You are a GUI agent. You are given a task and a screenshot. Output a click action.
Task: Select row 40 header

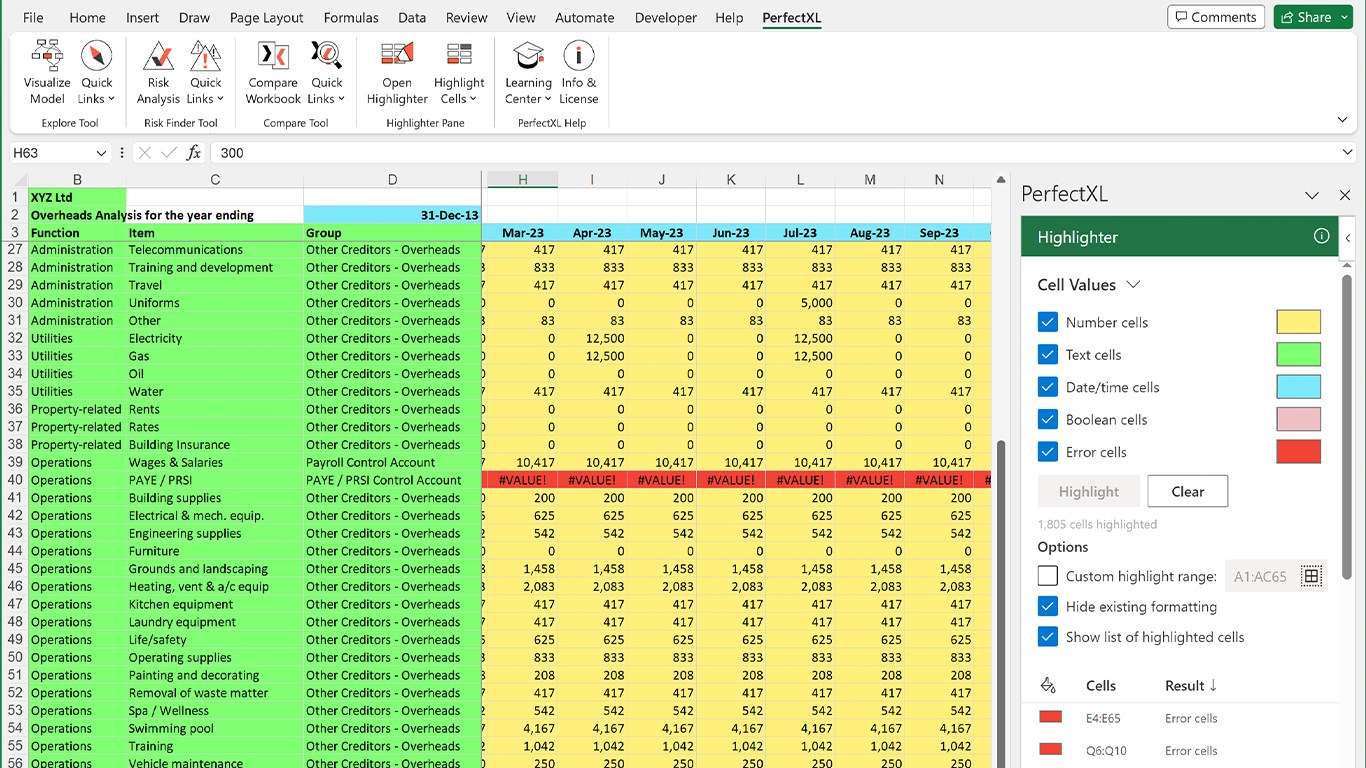tap(15, 480)
